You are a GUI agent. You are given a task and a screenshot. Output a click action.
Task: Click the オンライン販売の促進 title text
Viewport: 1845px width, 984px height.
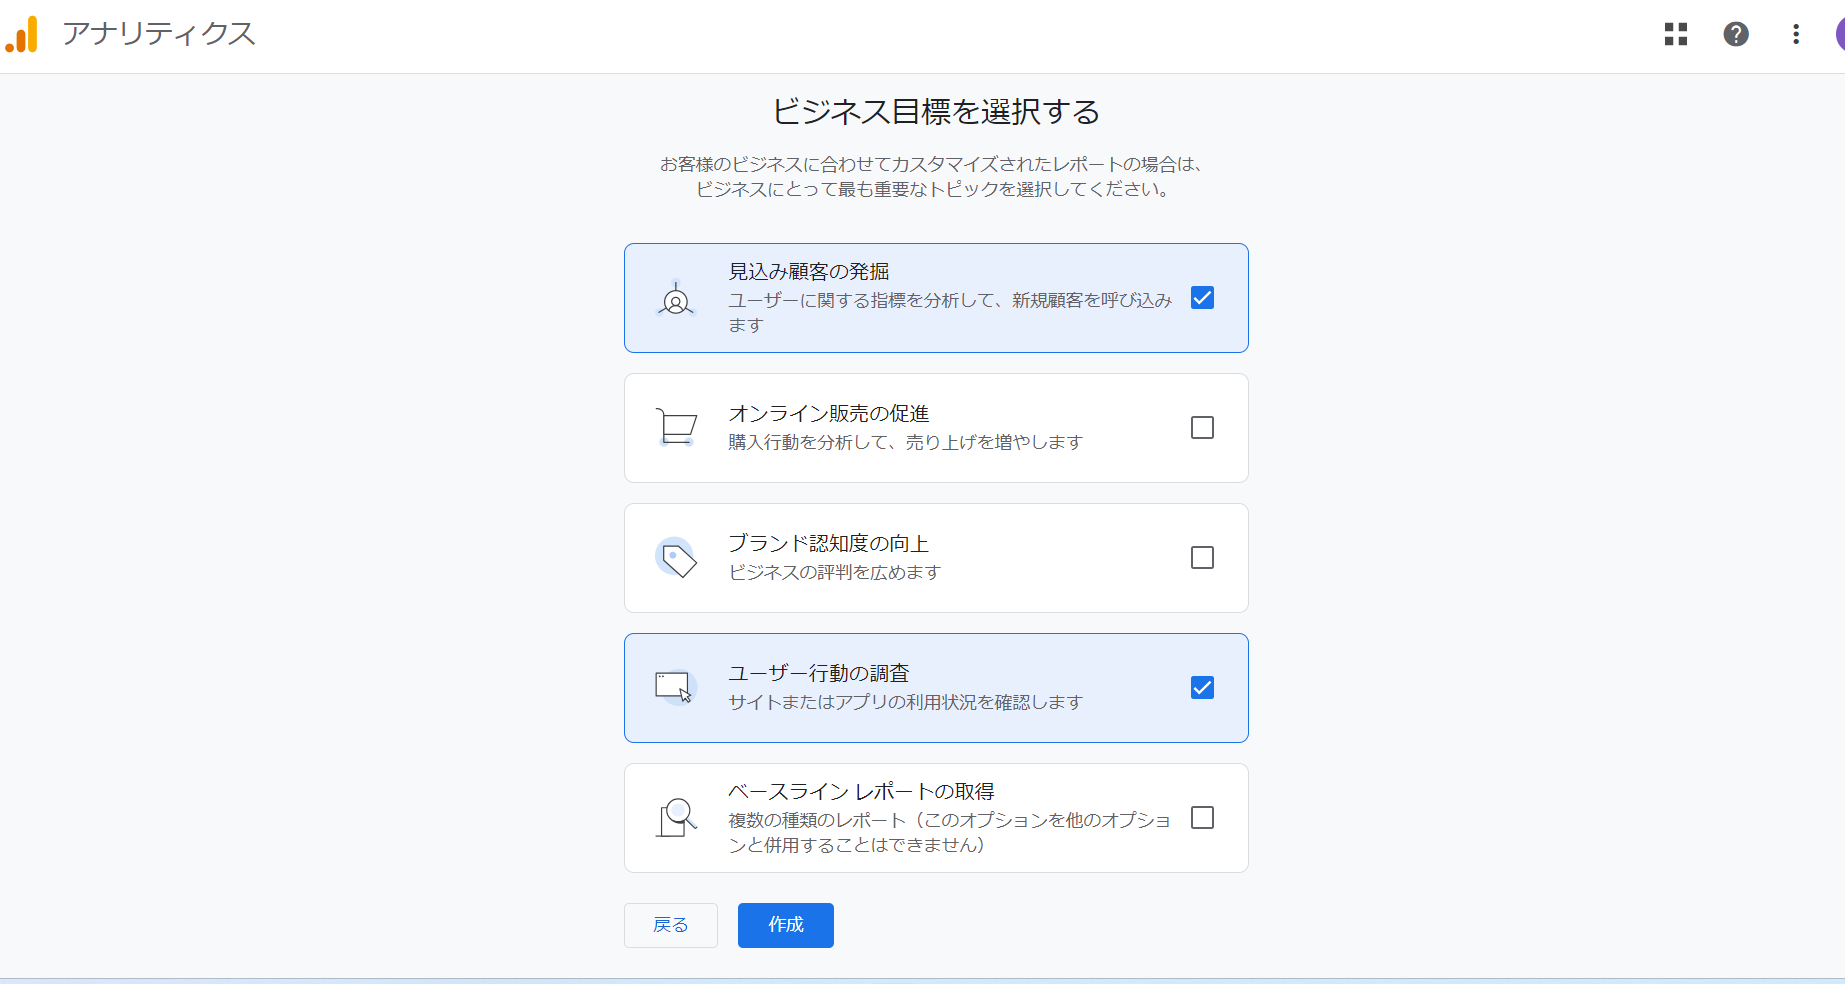[x=829, y=413]
